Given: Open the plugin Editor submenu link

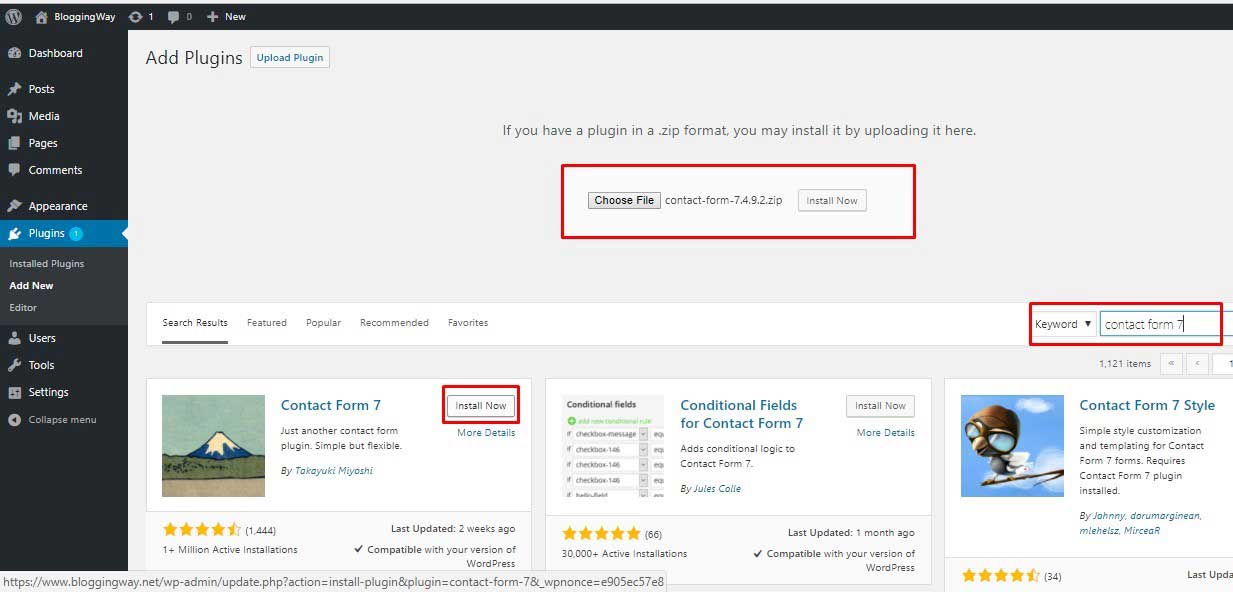Looking at the screenshot, I should [23, 308].
